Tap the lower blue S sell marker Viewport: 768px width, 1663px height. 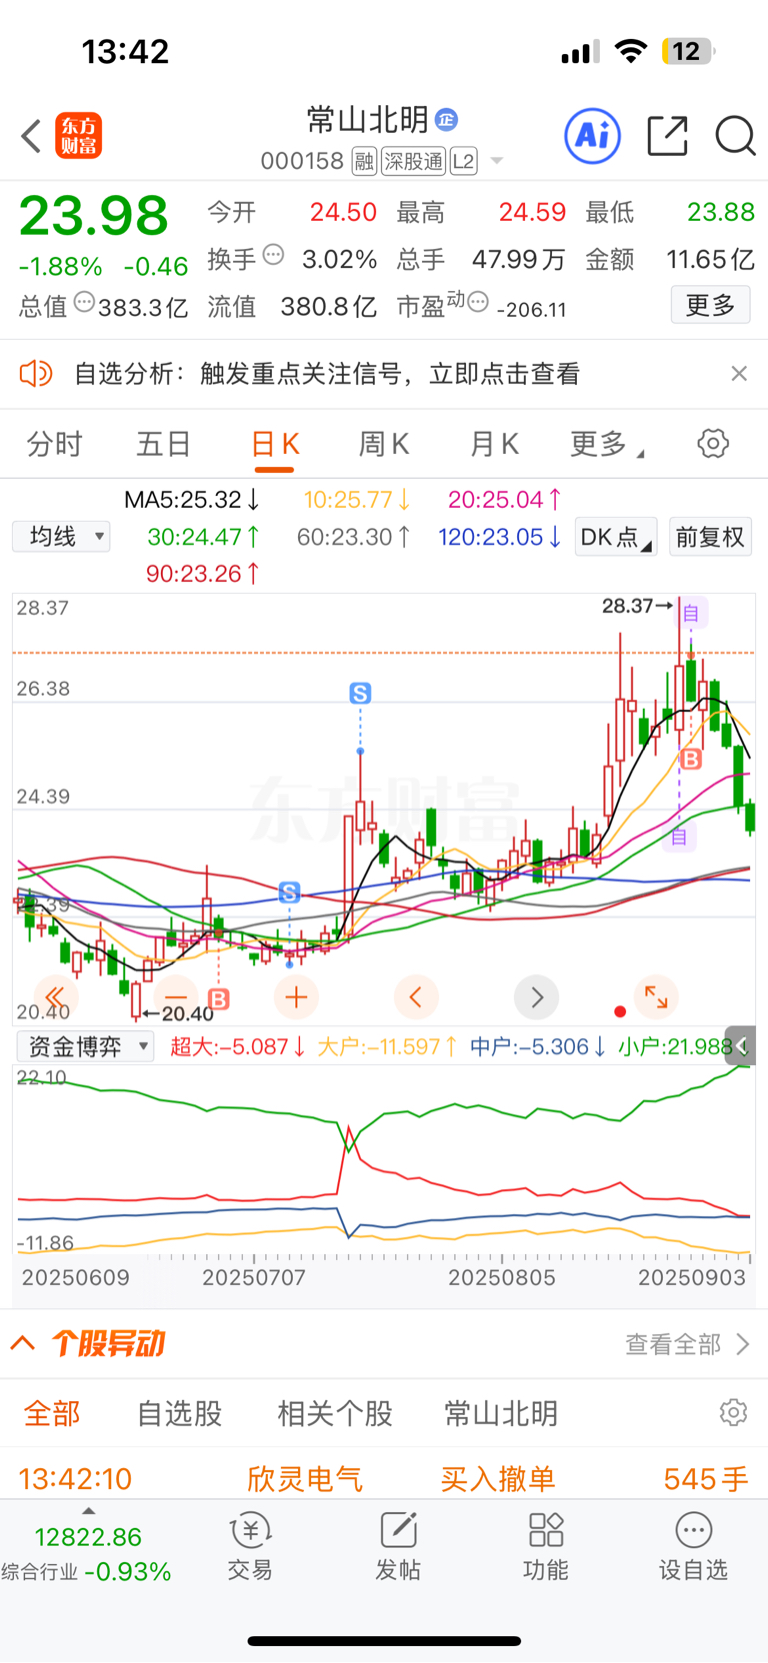(289, 892)
